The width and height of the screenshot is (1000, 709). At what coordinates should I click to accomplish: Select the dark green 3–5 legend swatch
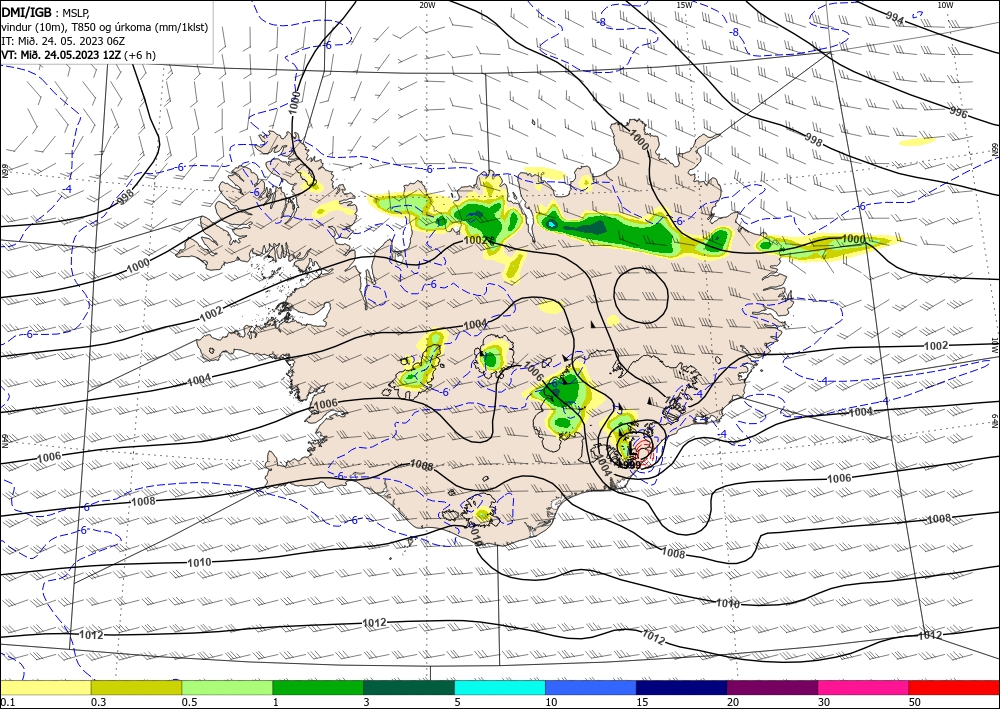(x=409, y=687)
